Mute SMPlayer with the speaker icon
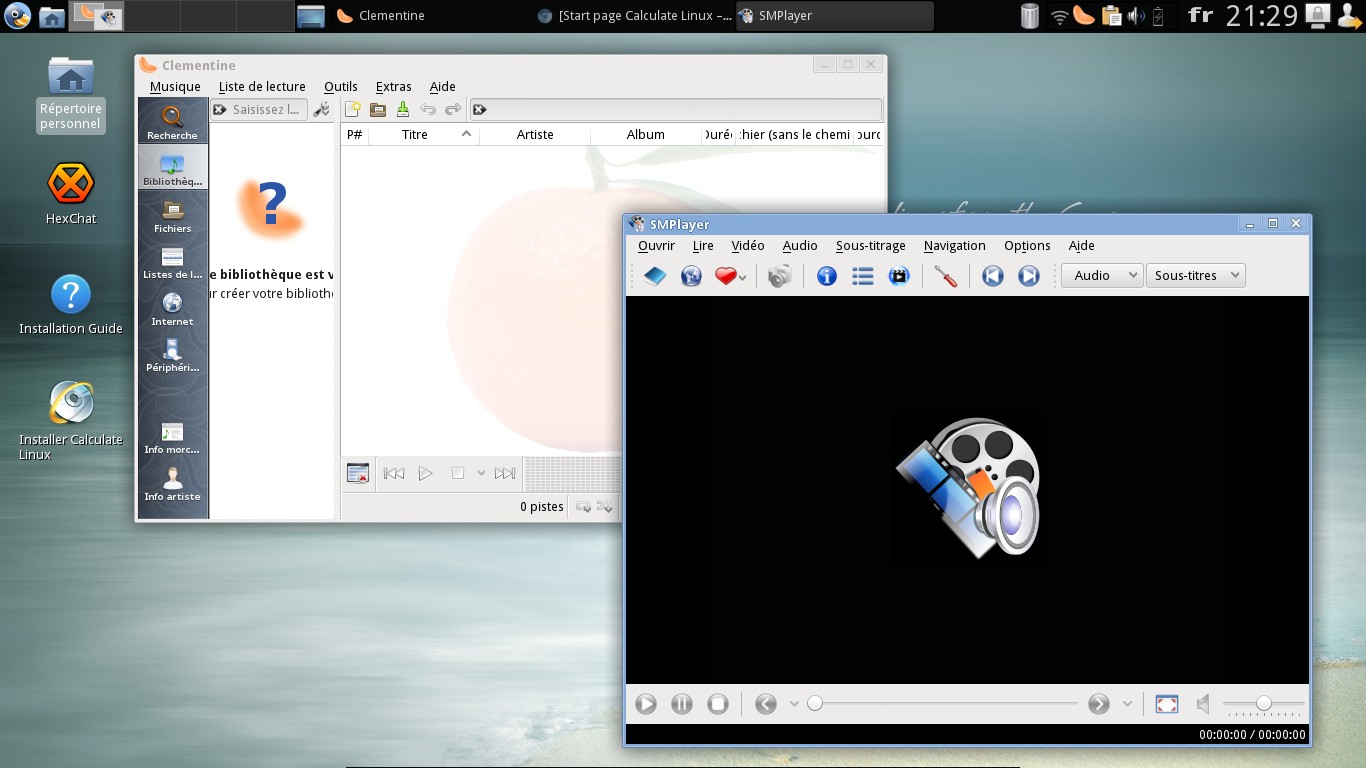This screenshot has width=1366, height=768. [x=1203, y=704]
